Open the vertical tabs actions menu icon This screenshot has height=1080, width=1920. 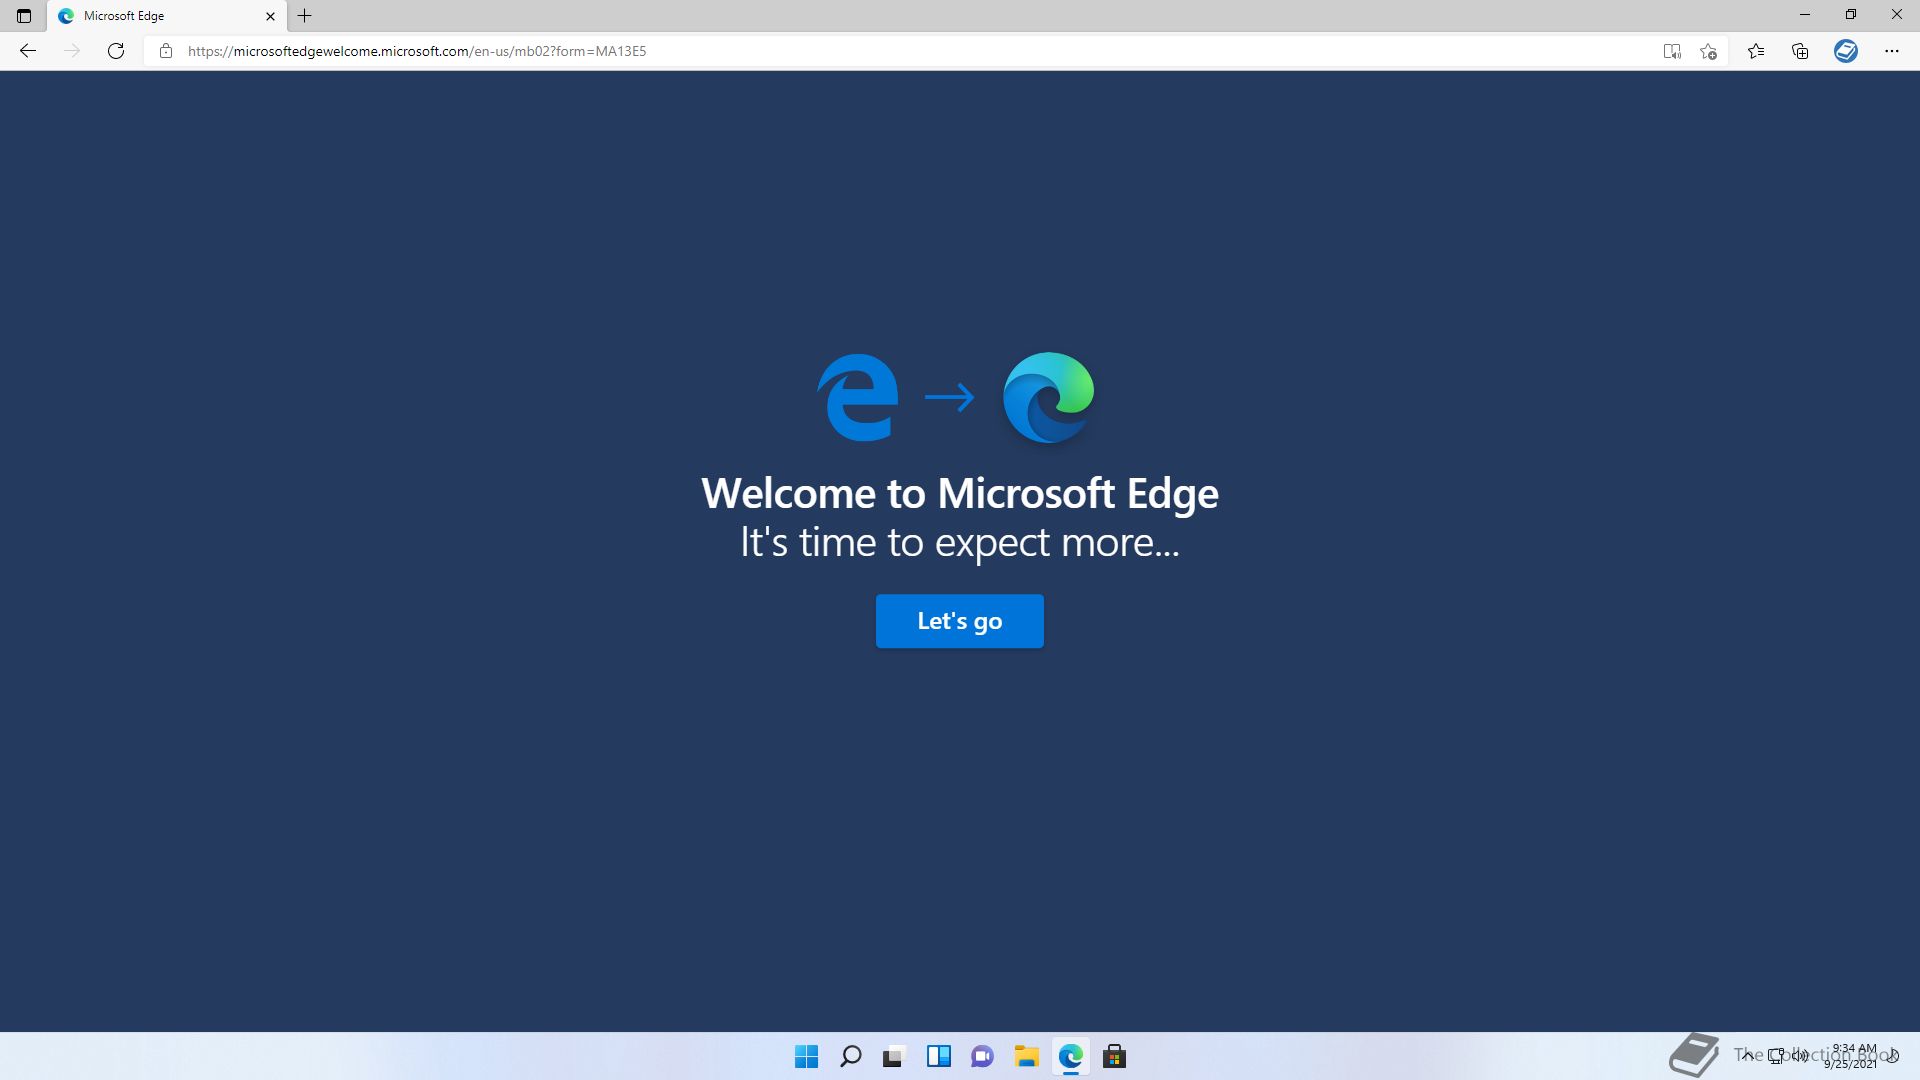(x=24, y=16)
